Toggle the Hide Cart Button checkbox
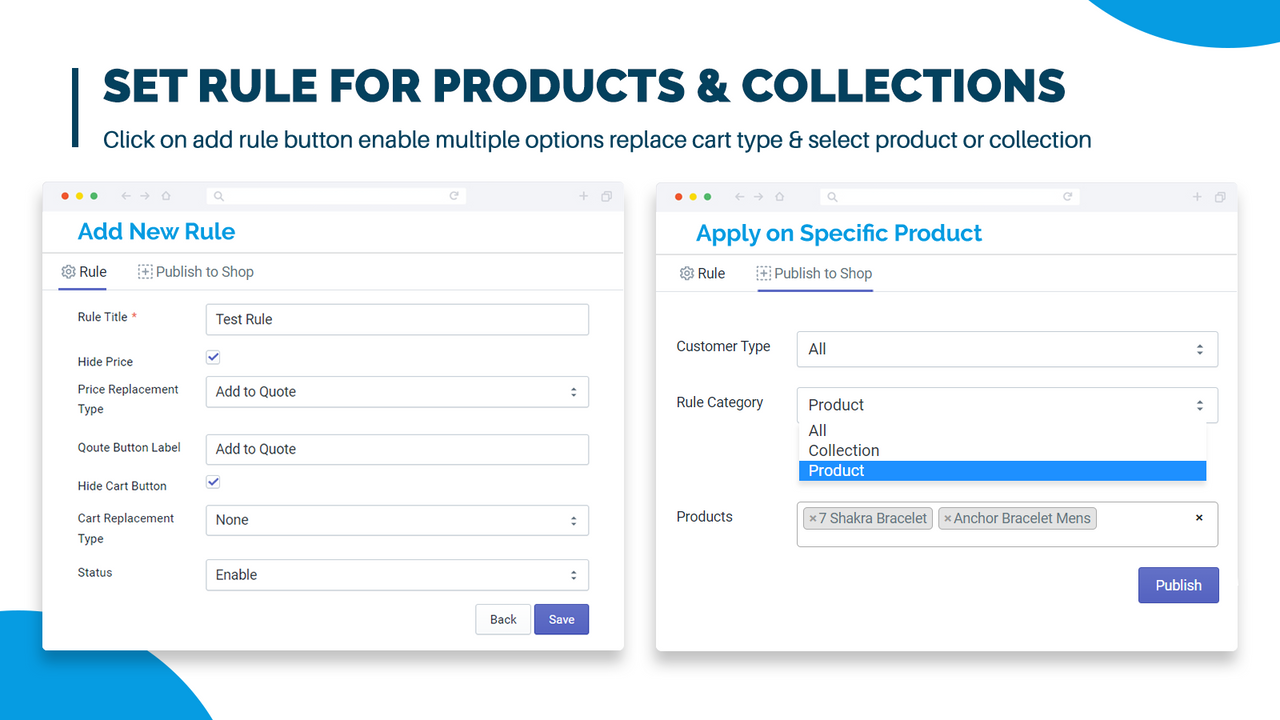1280x720 pixels. (213, 482)
